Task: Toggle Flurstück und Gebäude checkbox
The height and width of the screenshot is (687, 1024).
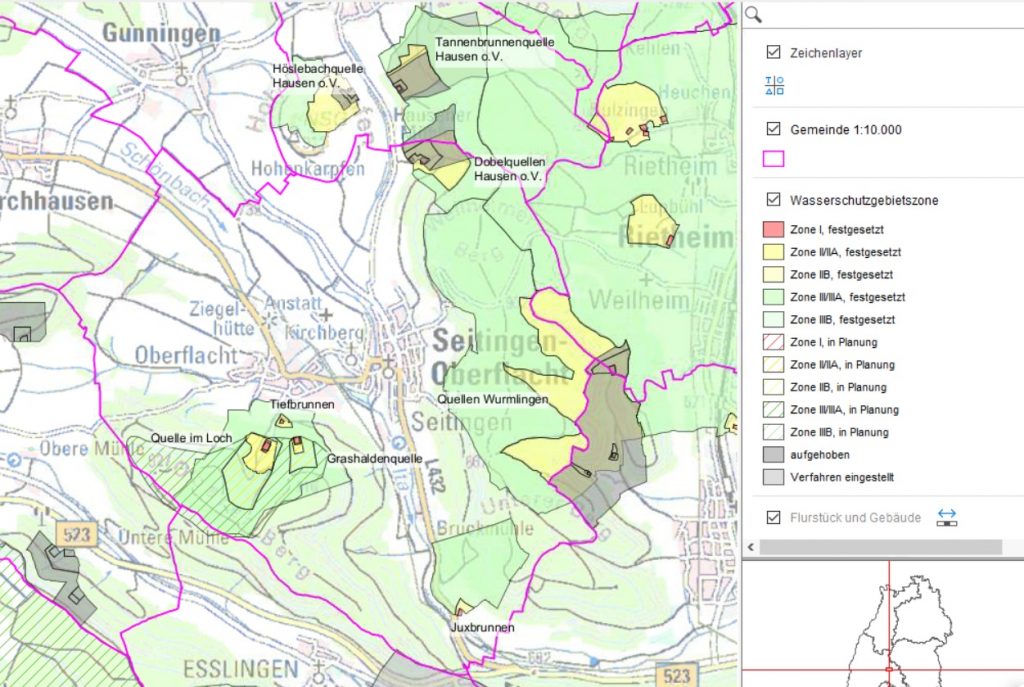Action: [x=773, y=517]
